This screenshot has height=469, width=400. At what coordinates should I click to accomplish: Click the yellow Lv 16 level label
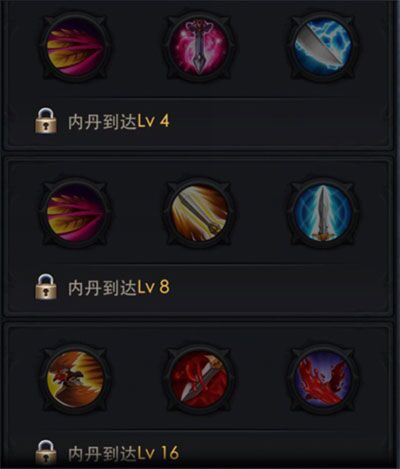pos(158,453)
